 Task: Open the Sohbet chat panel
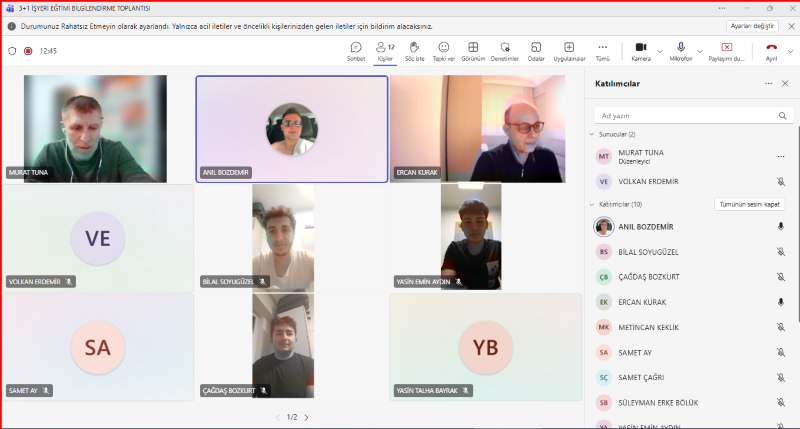356,50
